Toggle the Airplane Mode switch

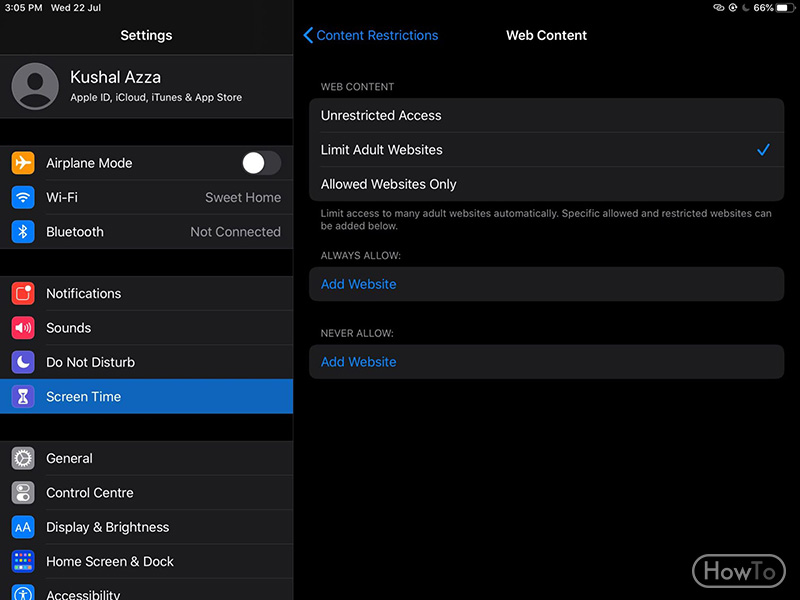pos(261,163)
